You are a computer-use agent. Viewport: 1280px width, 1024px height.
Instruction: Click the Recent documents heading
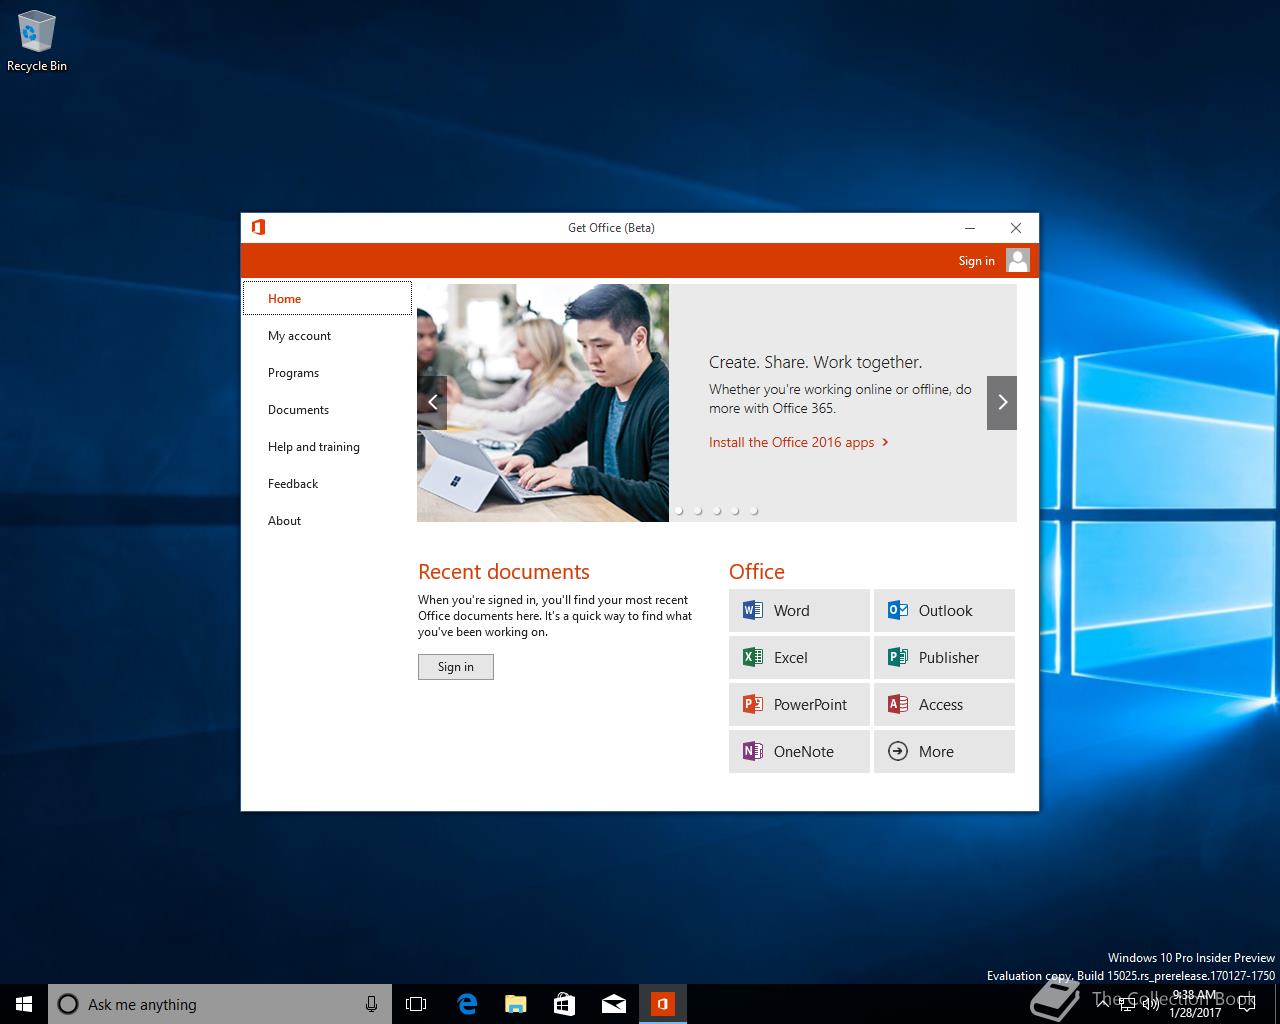tap(504, 572)
